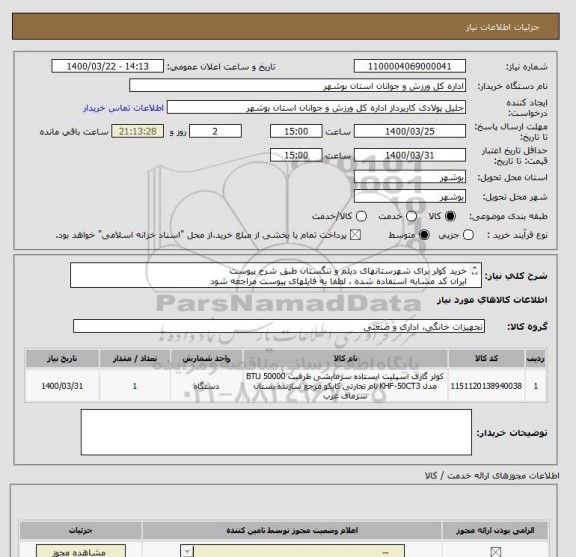Click the واحد شمارش column header
The image size is (576, 557).
[206, 358]
